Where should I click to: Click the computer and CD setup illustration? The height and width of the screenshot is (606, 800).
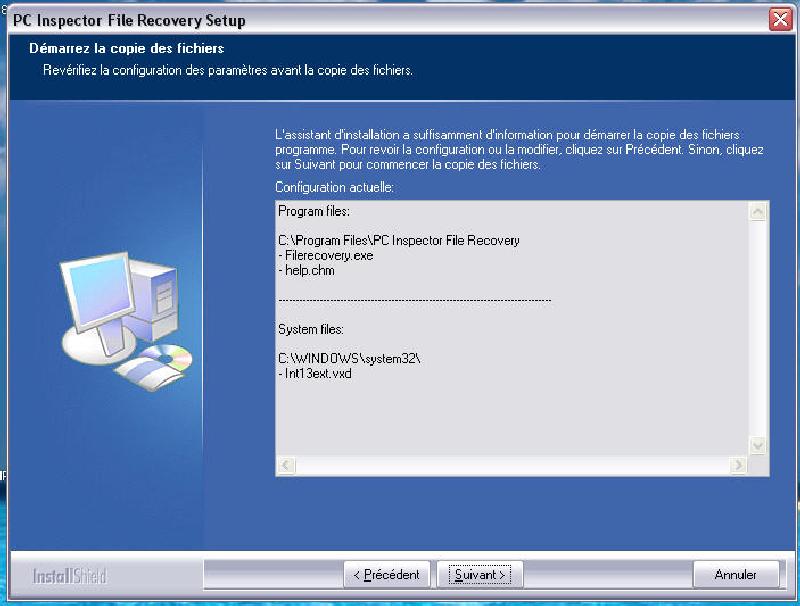127,321
